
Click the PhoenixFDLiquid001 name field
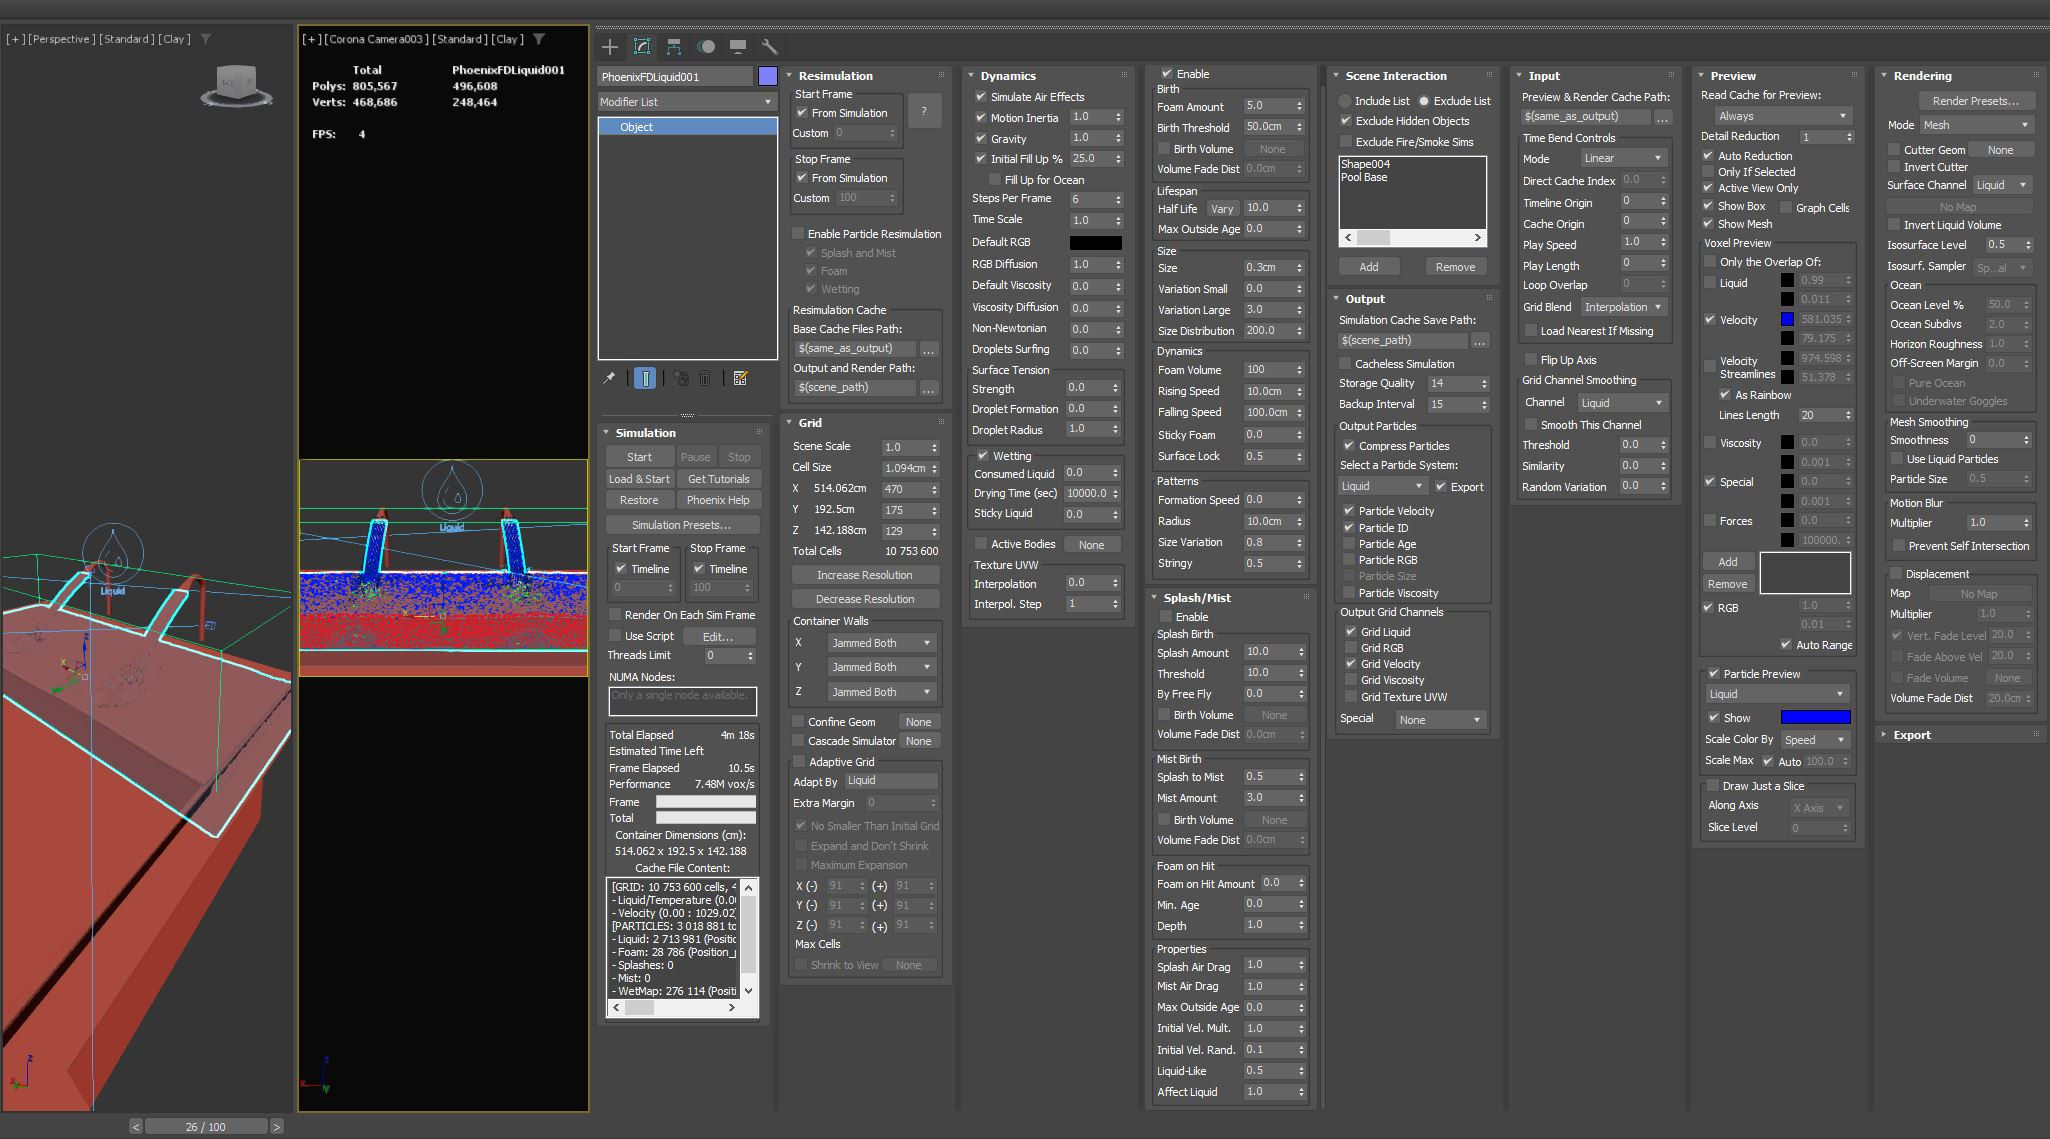[x=676, y=77]
